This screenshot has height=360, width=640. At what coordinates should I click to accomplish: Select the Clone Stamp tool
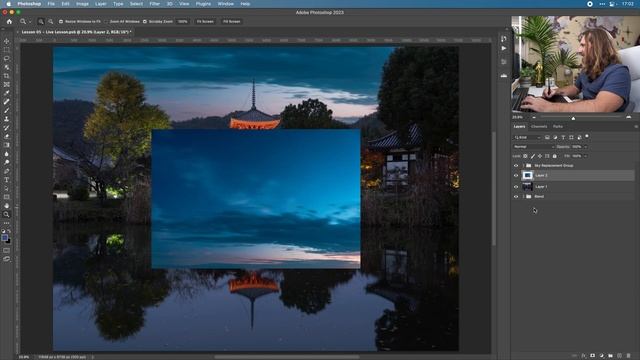pos(7,119)
